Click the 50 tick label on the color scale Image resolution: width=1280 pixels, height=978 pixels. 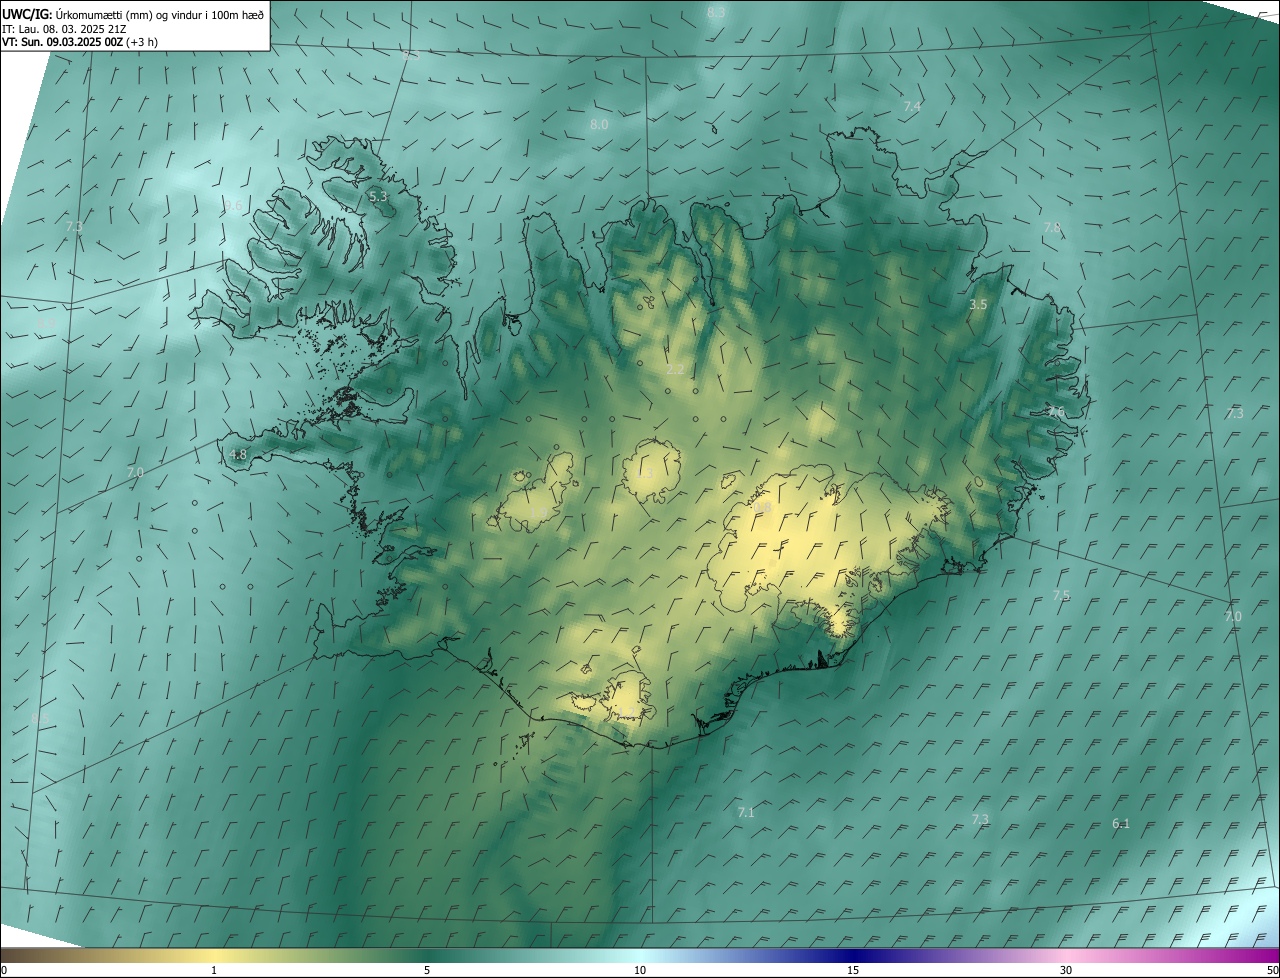pos(1272,970)
